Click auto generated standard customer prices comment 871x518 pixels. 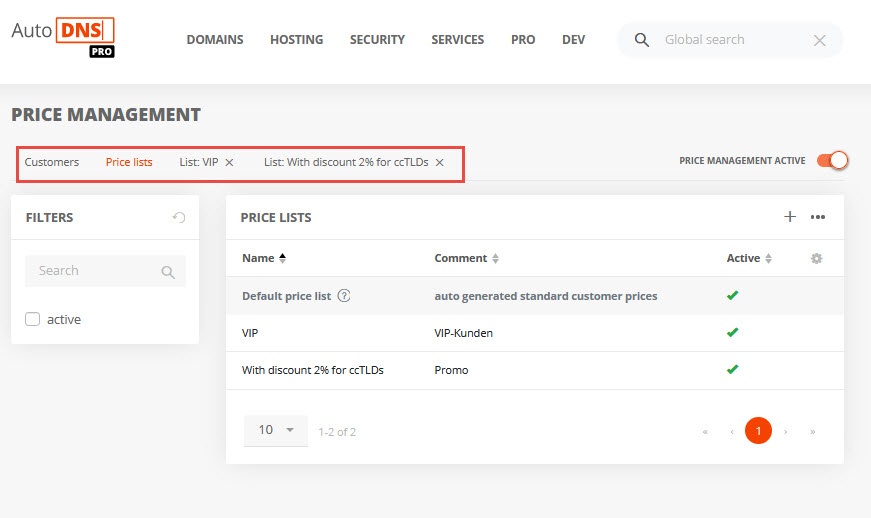tap(545, 296)
